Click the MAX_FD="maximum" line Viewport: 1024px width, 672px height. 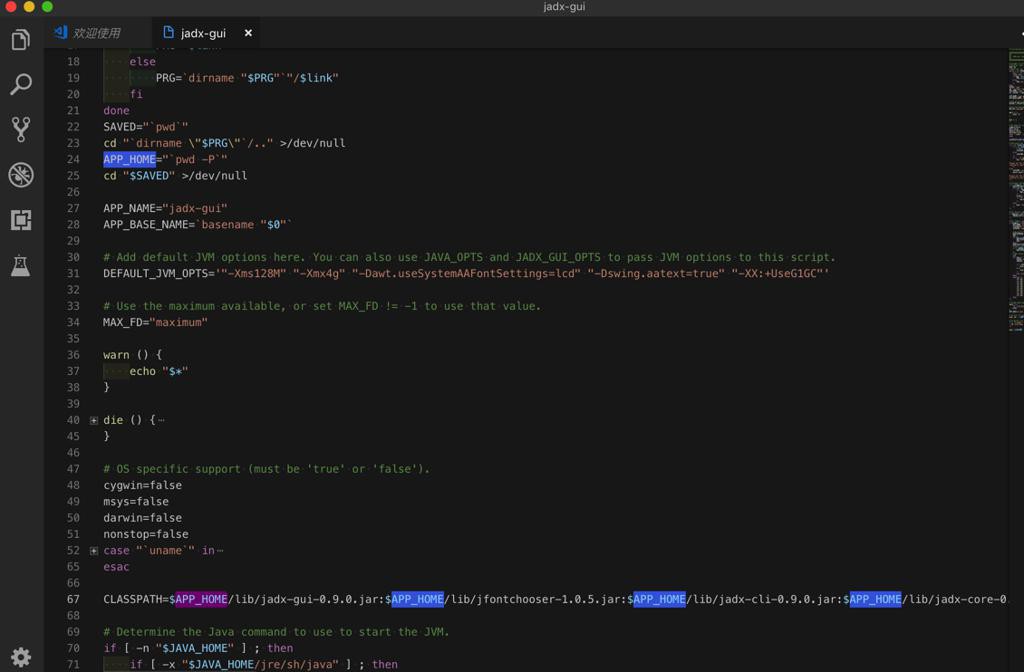[155, 322]
